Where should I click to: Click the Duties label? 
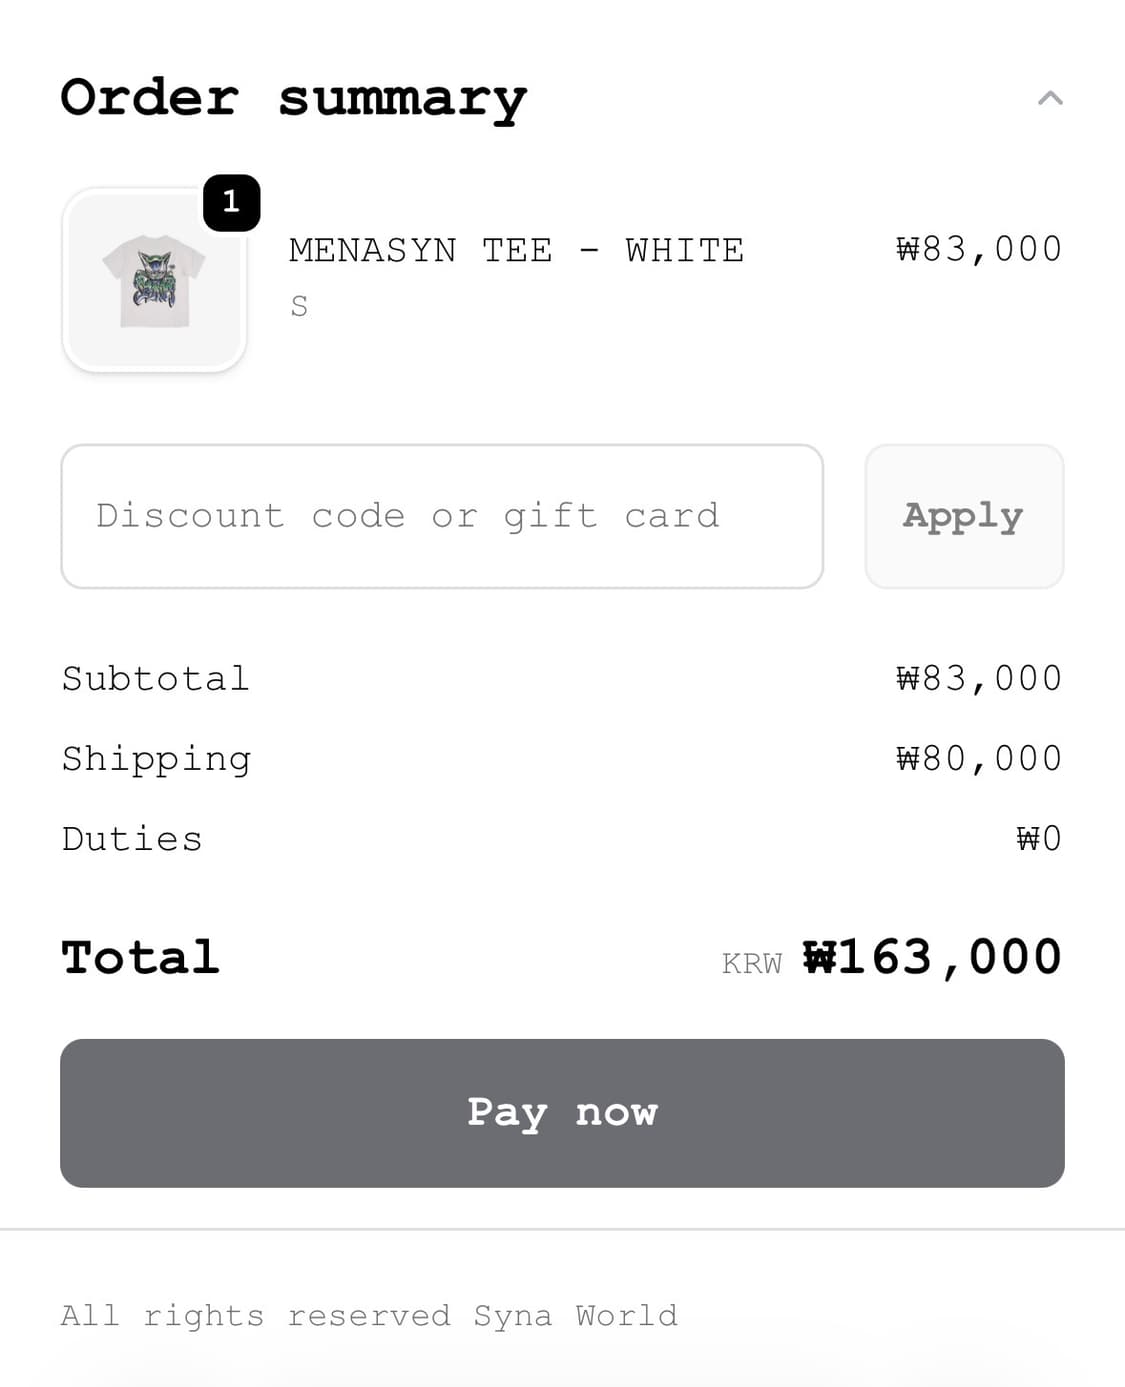(x=132, y=839)
